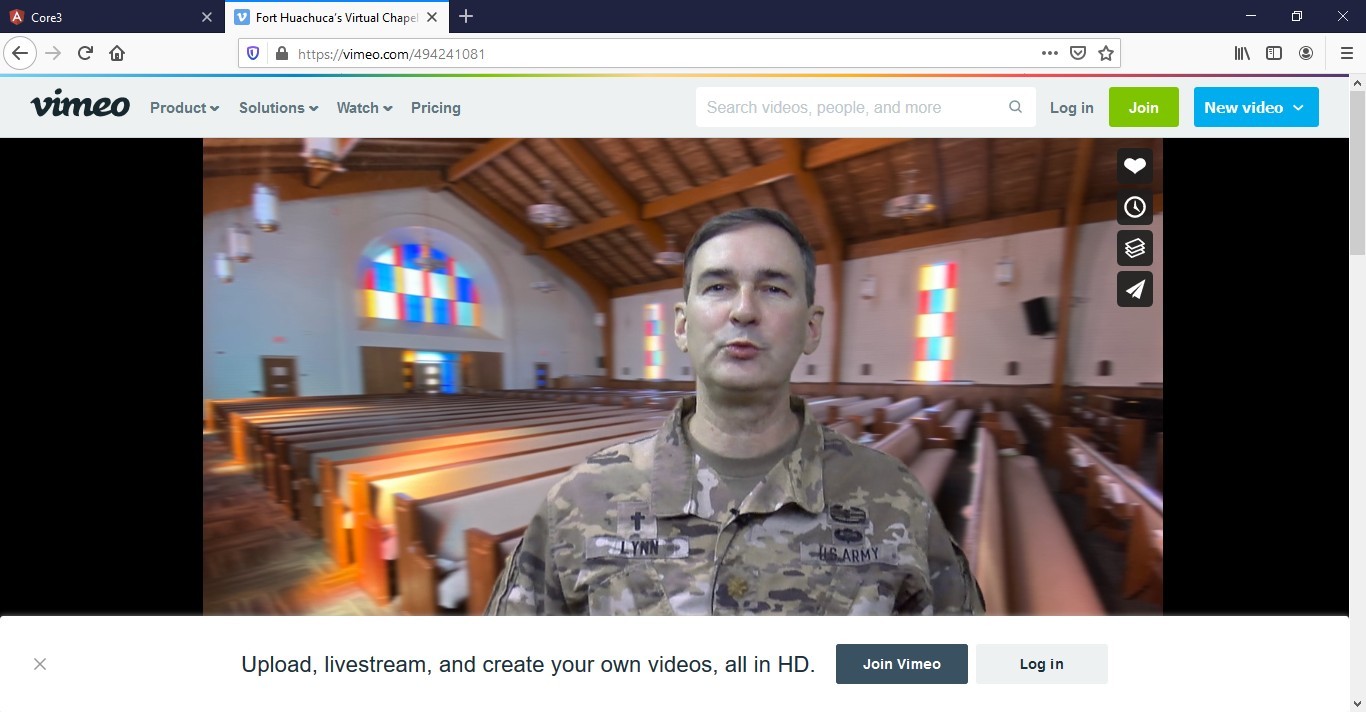Screen dimensions: 1366x712
Task: Switch to the Core3 tab
Action: point(112,17)
